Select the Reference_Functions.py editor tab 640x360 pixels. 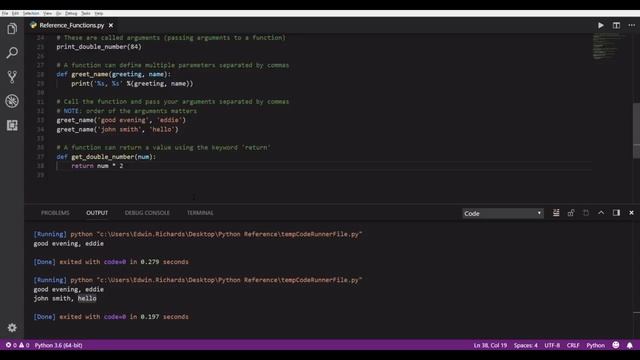point(71,25)
